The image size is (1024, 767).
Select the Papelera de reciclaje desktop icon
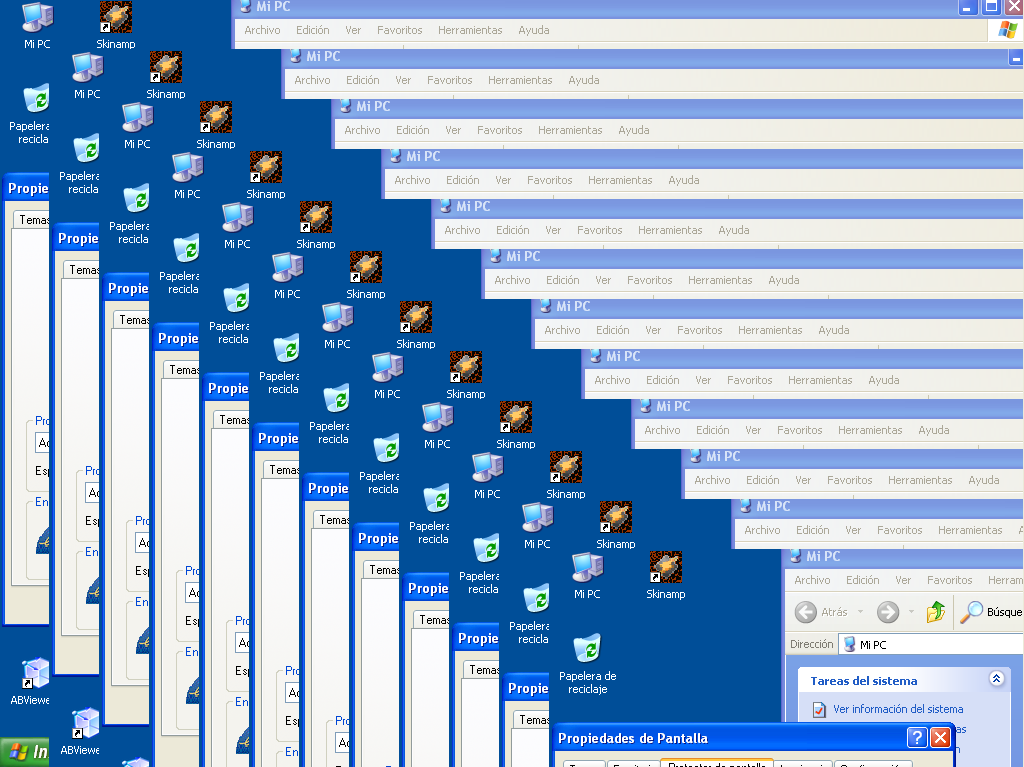(x=588, y=664)
